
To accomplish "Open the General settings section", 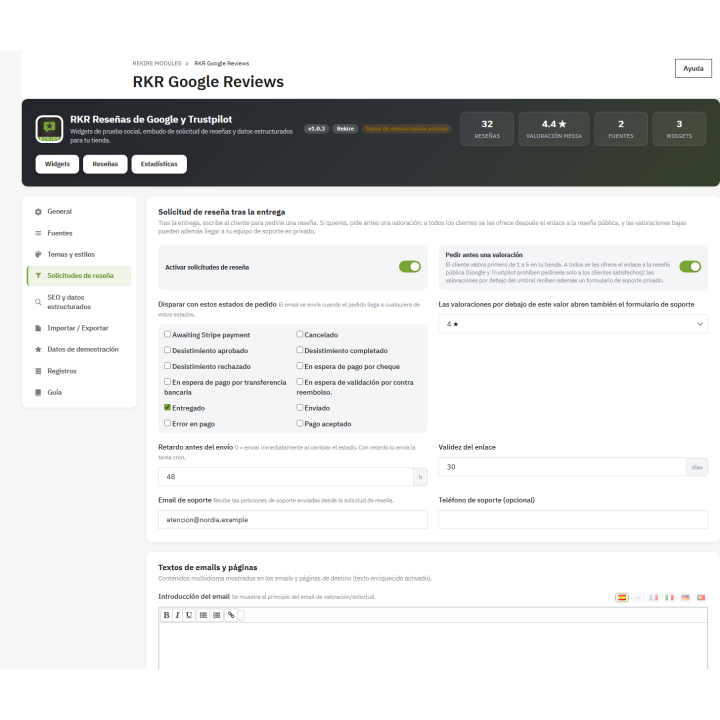I will (x=79, y=212).
